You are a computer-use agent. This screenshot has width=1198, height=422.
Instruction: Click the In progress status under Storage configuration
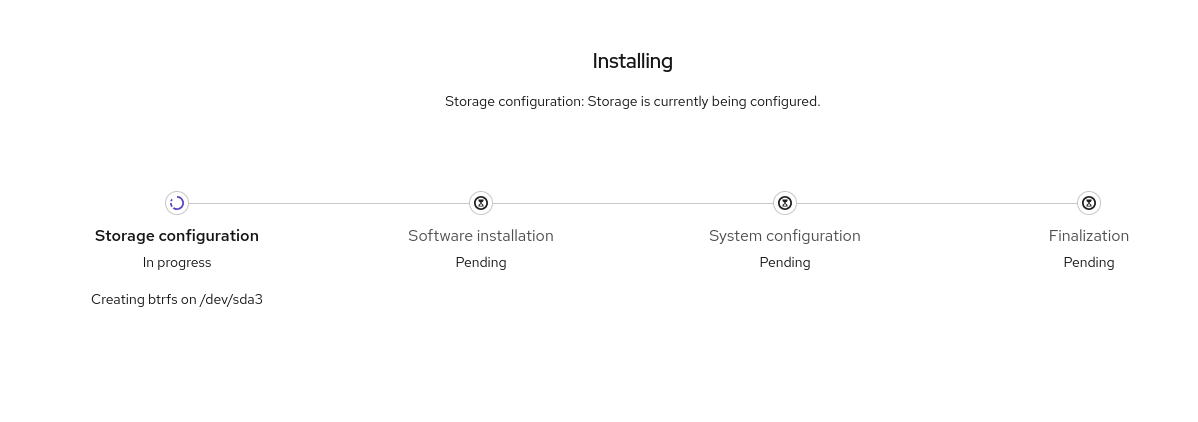[177, 262]
